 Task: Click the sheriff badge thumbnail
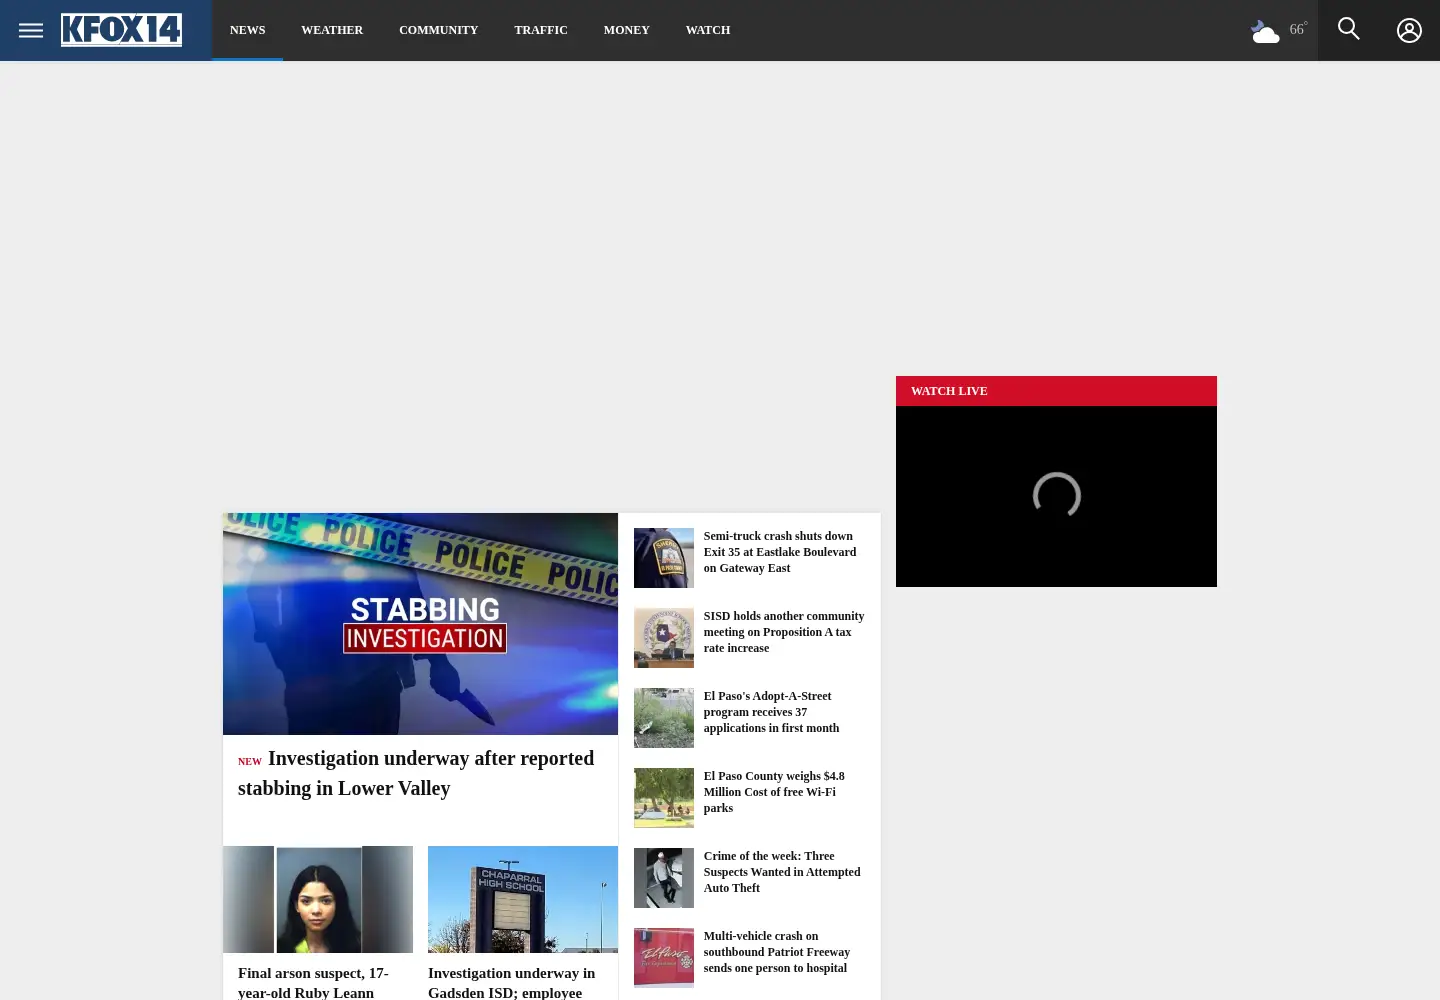pyautogui.click(x=664, y=558)
